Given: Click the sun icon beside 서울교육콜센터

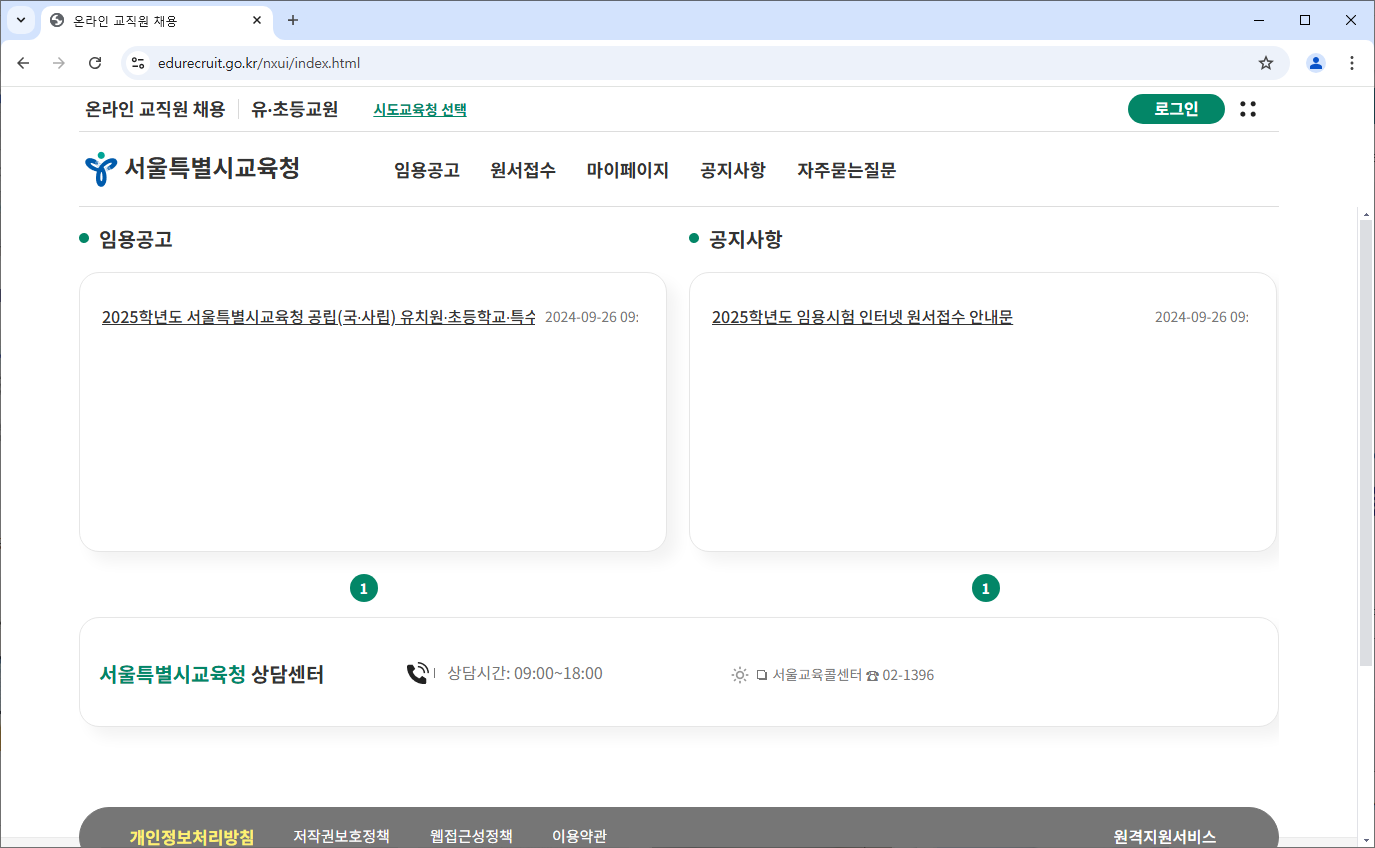Looking at the screenshot, I should pos(740,675).
